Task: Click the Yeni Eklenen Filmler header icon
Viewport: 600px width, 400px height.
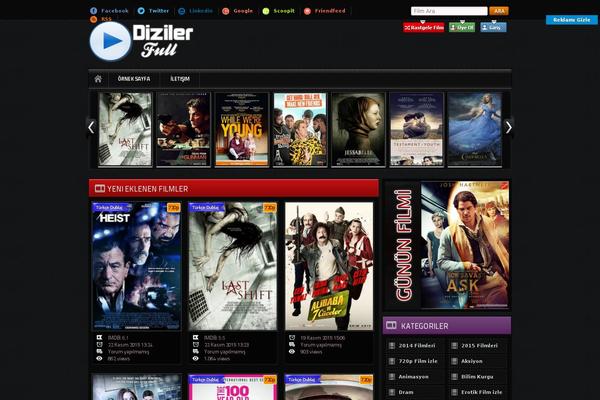Action: [x=100, y=188]
